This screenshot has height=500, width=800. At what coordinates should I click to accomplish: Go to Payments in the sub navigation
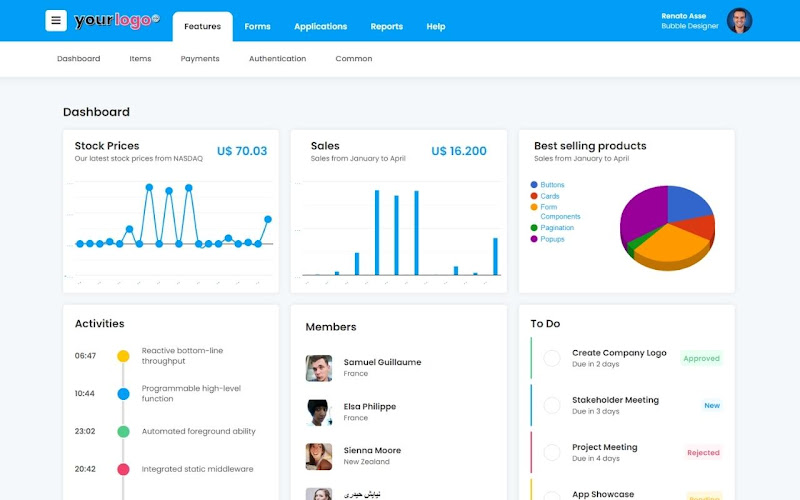199,59
